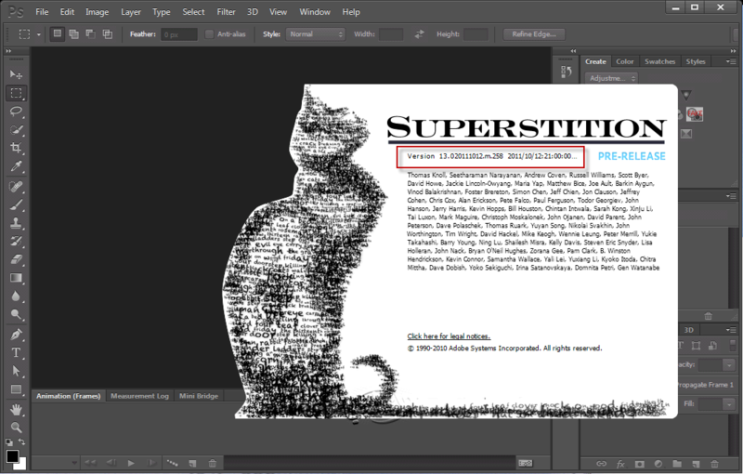The width and height of the screenshot is (743, 474).
Task: Select the Crop tool
Action: (x=16, y=148)
